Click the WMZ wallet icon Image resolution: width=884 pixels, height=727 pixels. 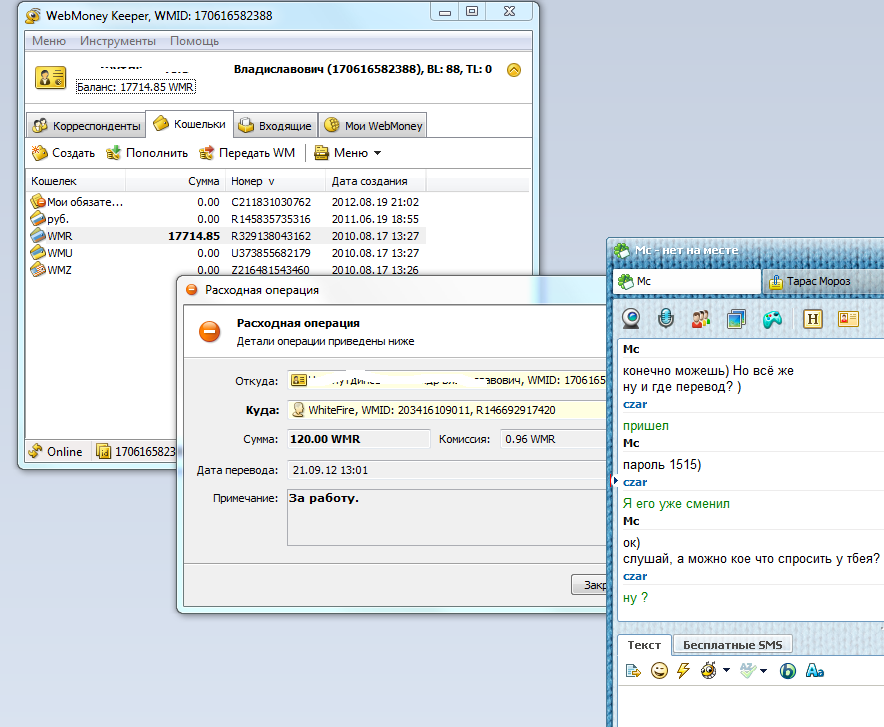tap(38, 269)
